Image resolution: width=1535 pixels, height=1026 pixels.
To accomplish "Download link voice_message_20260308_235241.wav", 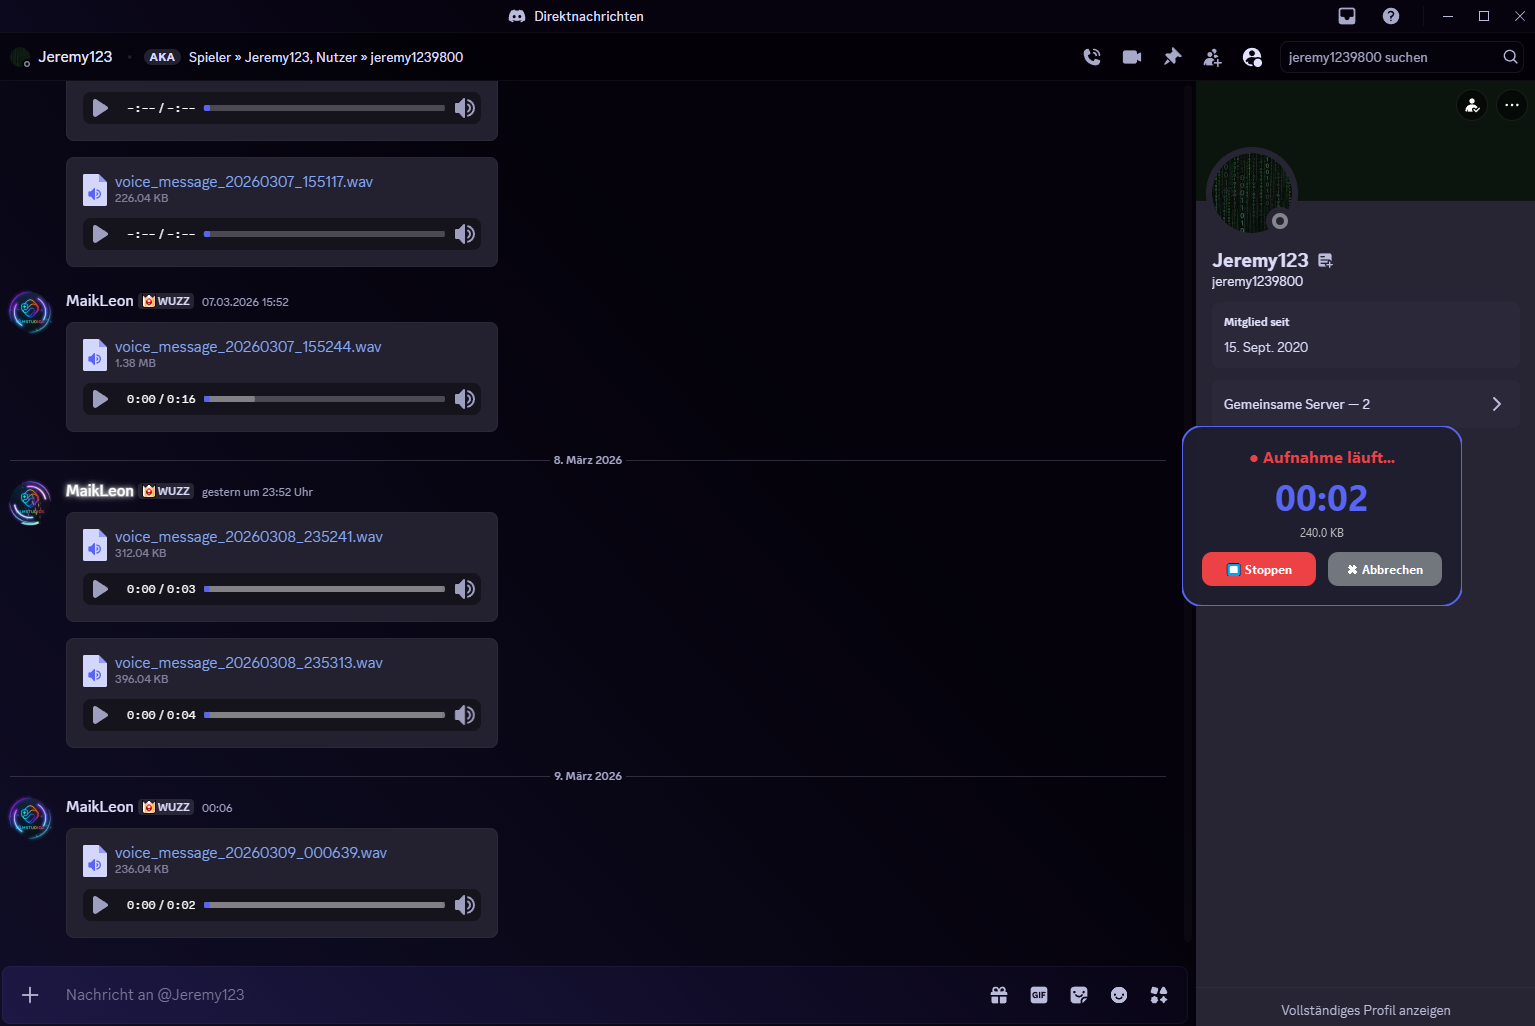I will [x=249, y=537].
